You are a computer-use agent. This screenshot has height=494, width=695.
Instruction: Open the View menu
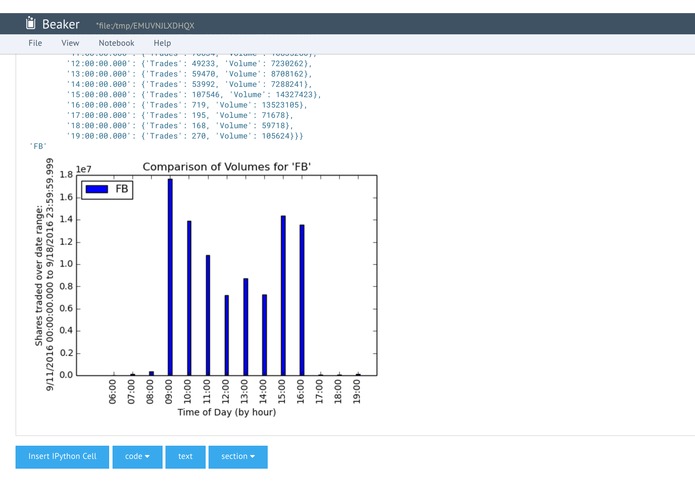[70, 43]
